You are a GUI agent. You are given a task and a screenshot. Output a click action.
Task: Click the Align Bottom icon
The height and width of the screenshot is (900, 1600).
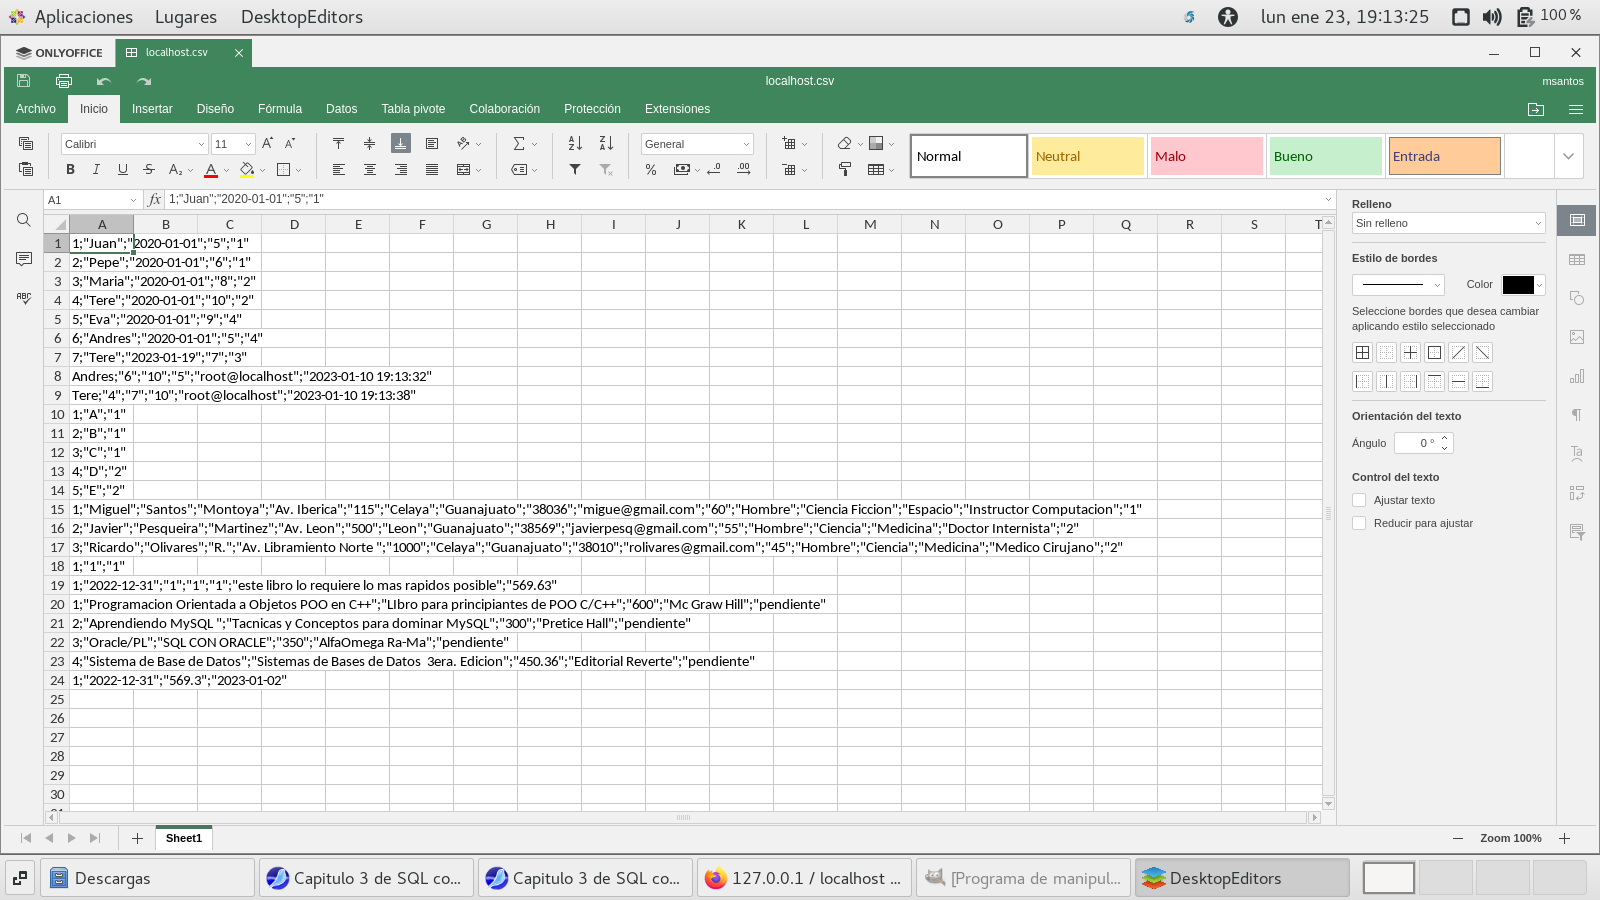[400, 144]
